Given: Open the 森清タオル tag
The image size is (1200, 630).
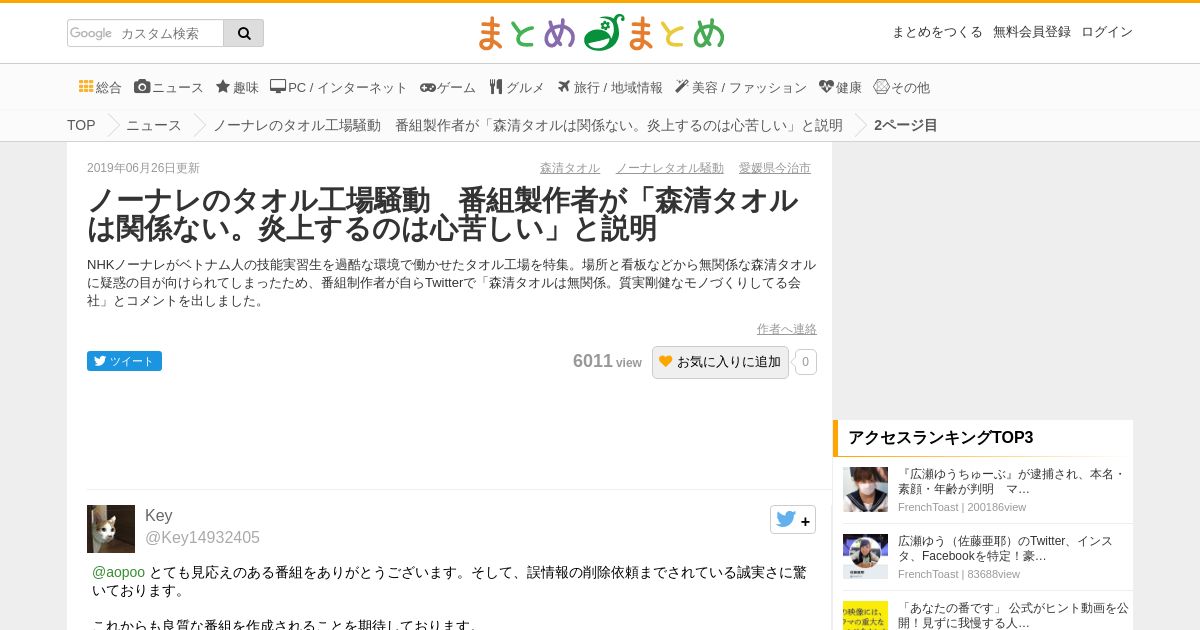Looking at the screenshot, I should pyautogui.click(x=570, y=168).
